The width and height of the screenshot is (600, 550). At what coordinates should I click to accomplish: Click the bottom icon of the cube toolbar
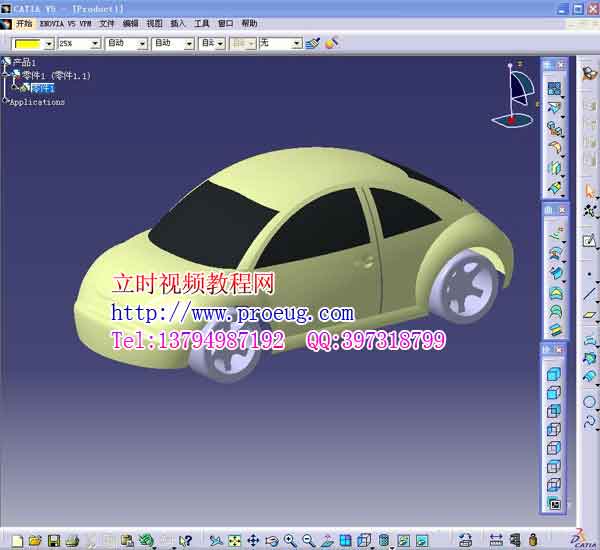click(554, 504)
